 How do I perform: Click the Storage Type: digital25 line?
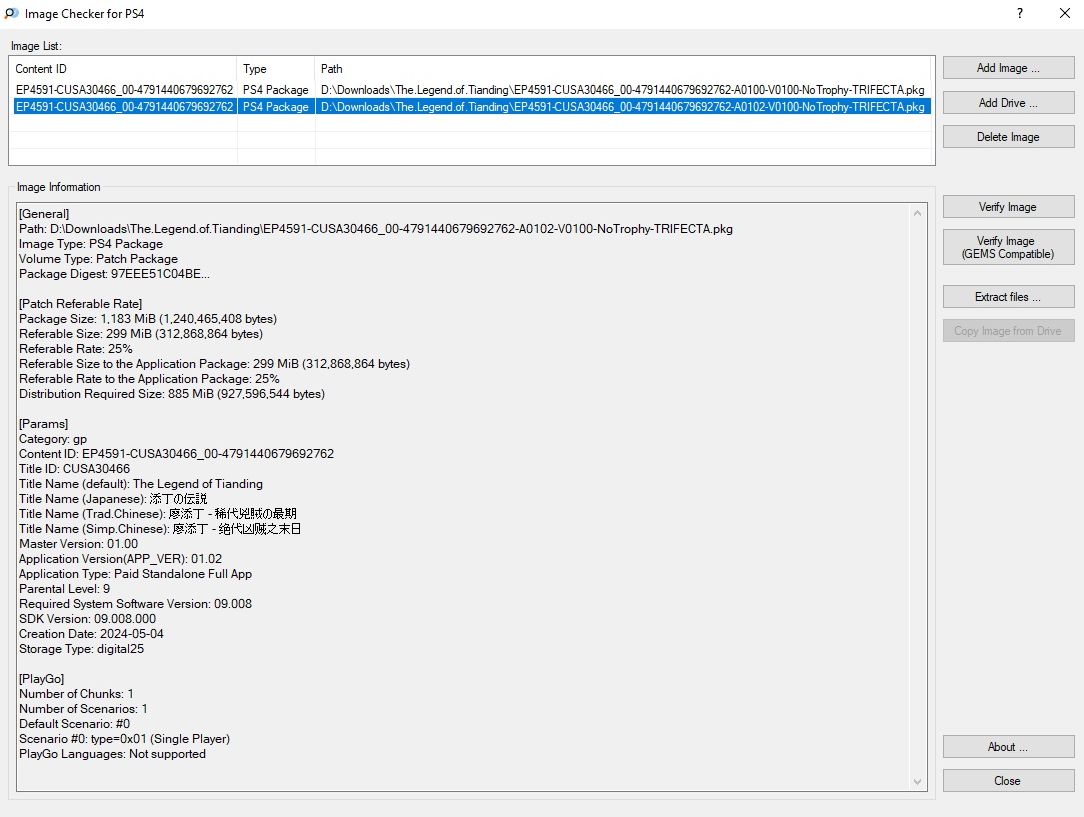(81, 648)
